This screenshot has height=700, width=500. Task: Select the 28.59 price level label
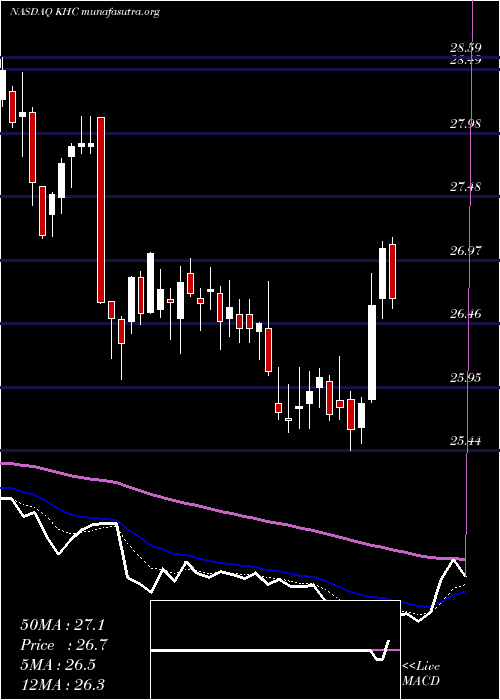coord(465,48)
